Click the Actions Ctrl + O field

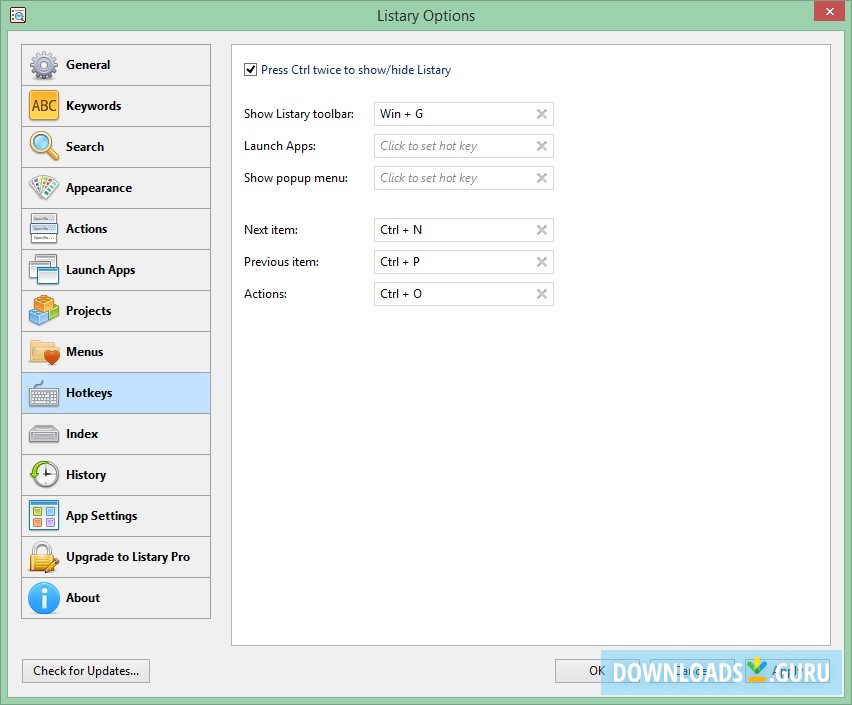[x=463, y=294]
